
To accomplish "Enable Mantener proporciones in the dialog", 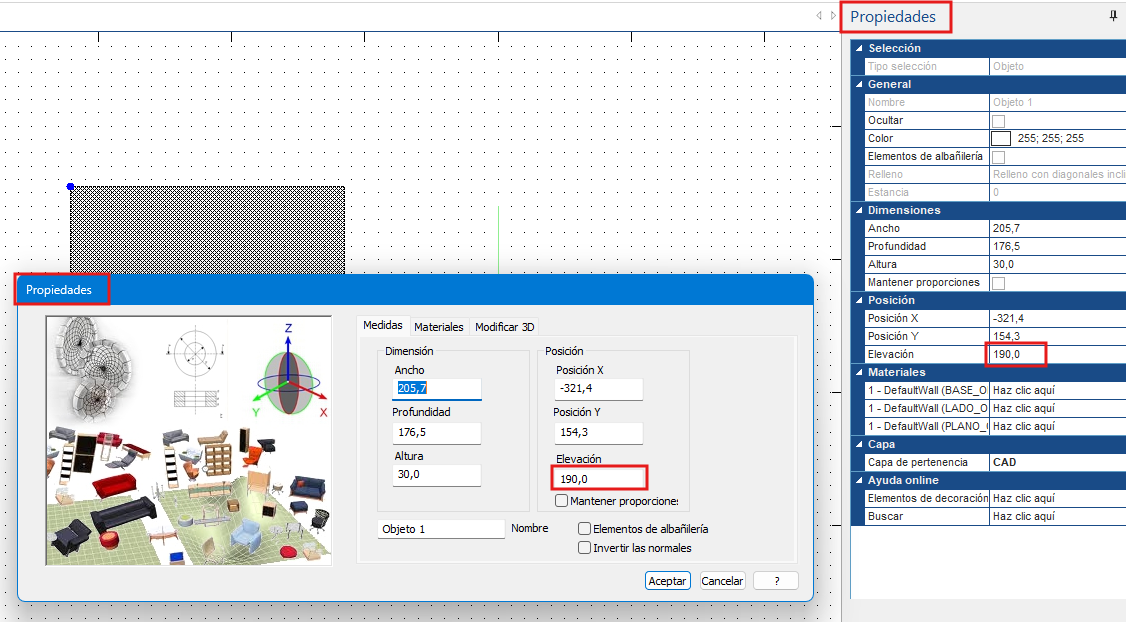I will pyautogui.click(x=562, y=501).
